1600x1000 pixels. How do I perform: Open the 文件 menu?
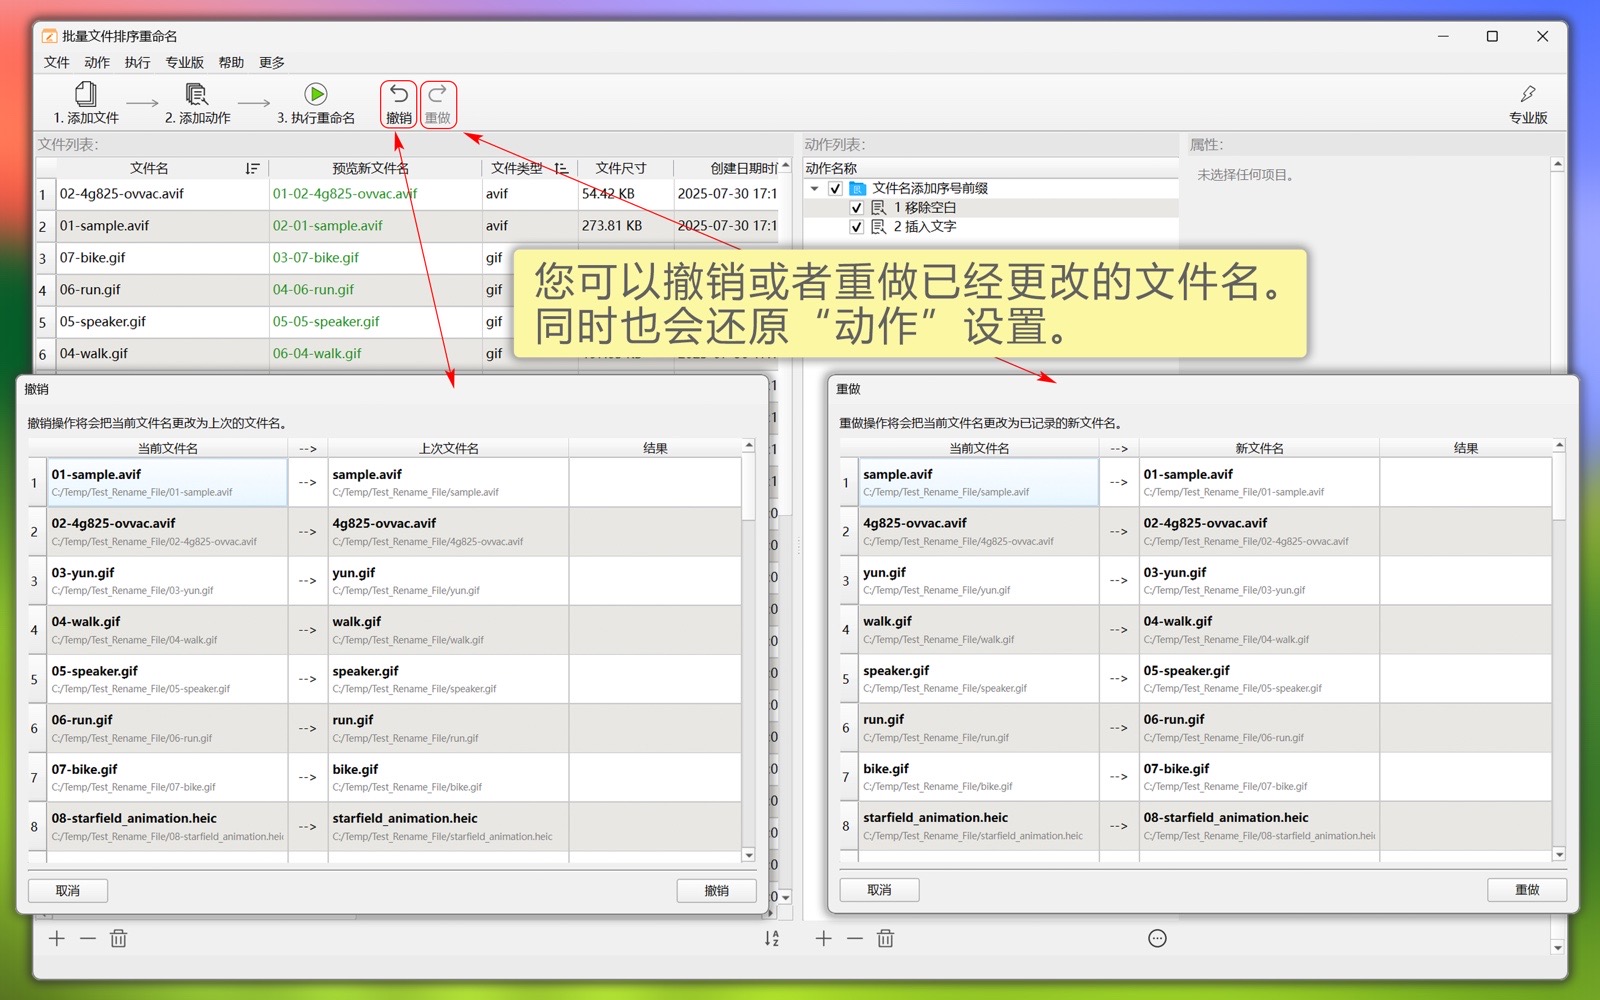click(57, 62)
